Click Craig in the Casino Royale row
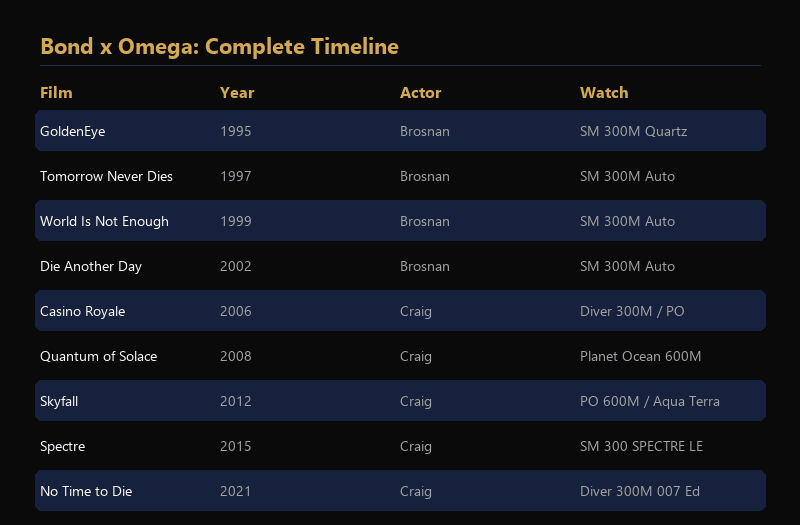The width and height of the screenshot is (800, 525). click(x=416, y=311)
